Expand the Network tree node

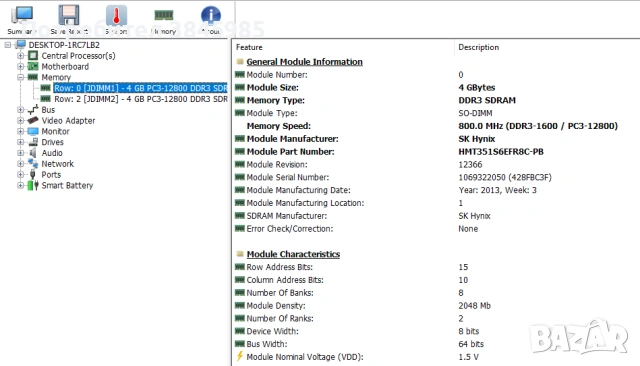20,164
